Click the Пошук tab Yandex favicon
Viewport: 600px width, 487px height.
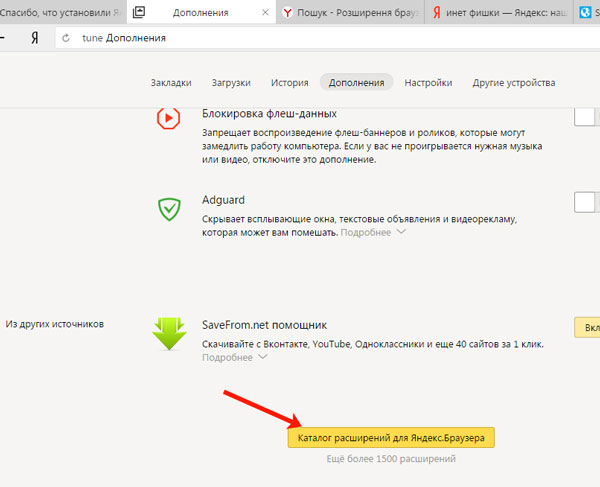tap(288, 12)
